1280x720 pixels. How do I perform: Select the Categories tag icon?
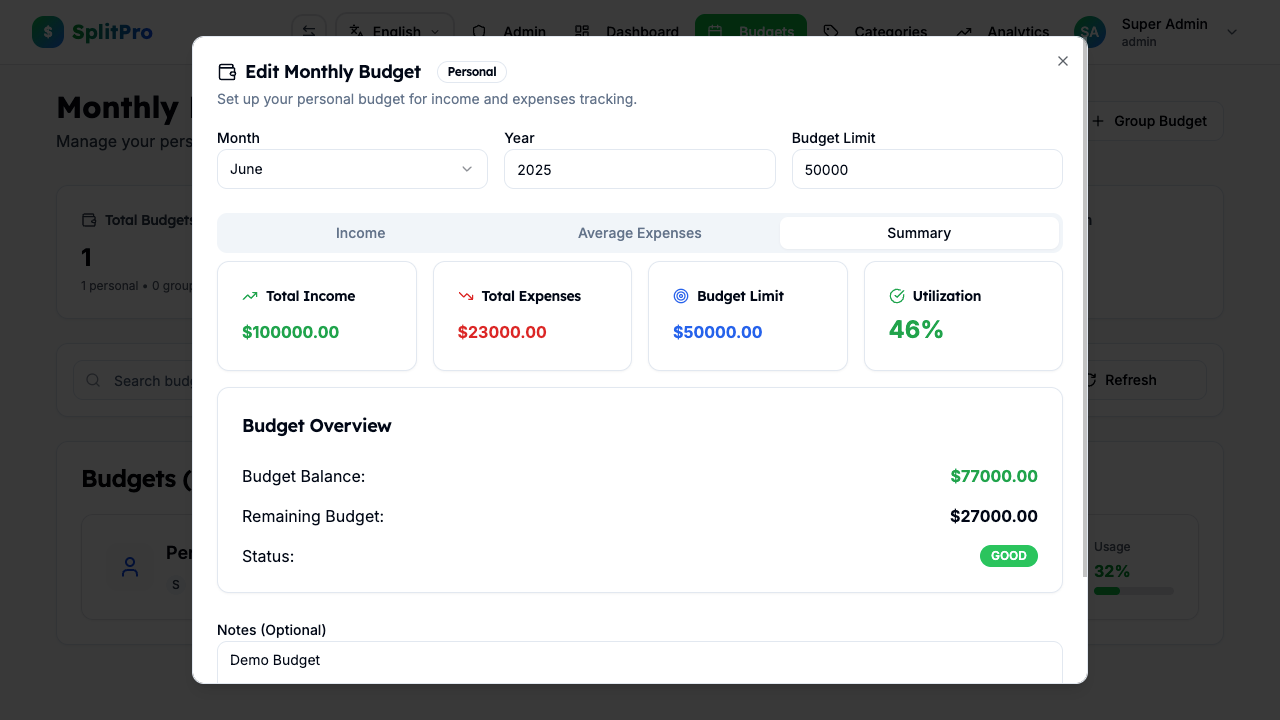tap(831, 31)
